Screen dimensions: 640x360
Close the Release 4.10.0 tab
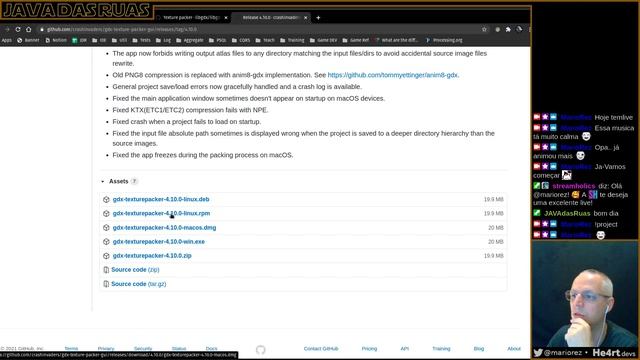(305, 18)
